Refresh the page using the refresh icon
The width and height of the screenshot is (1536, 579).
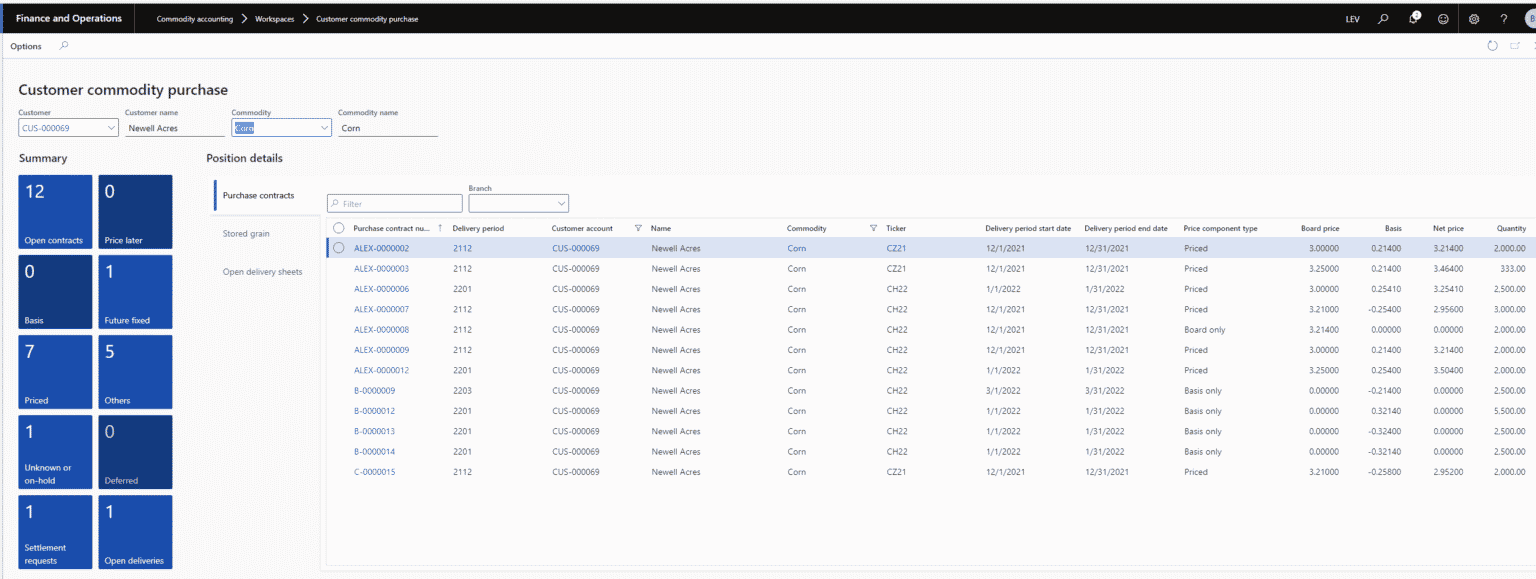pyautogui.click(x=1491, y=45)
